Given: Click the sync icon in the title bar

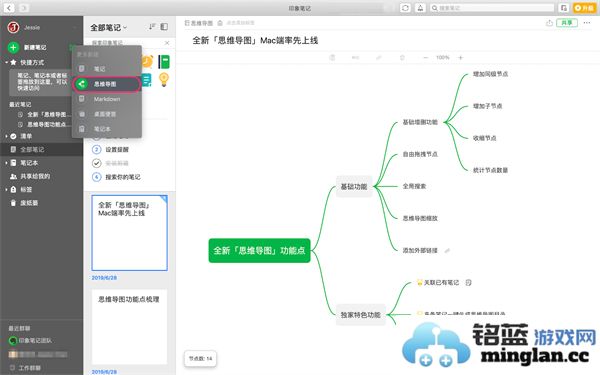Looking at the screenshot, I should 405,8.
